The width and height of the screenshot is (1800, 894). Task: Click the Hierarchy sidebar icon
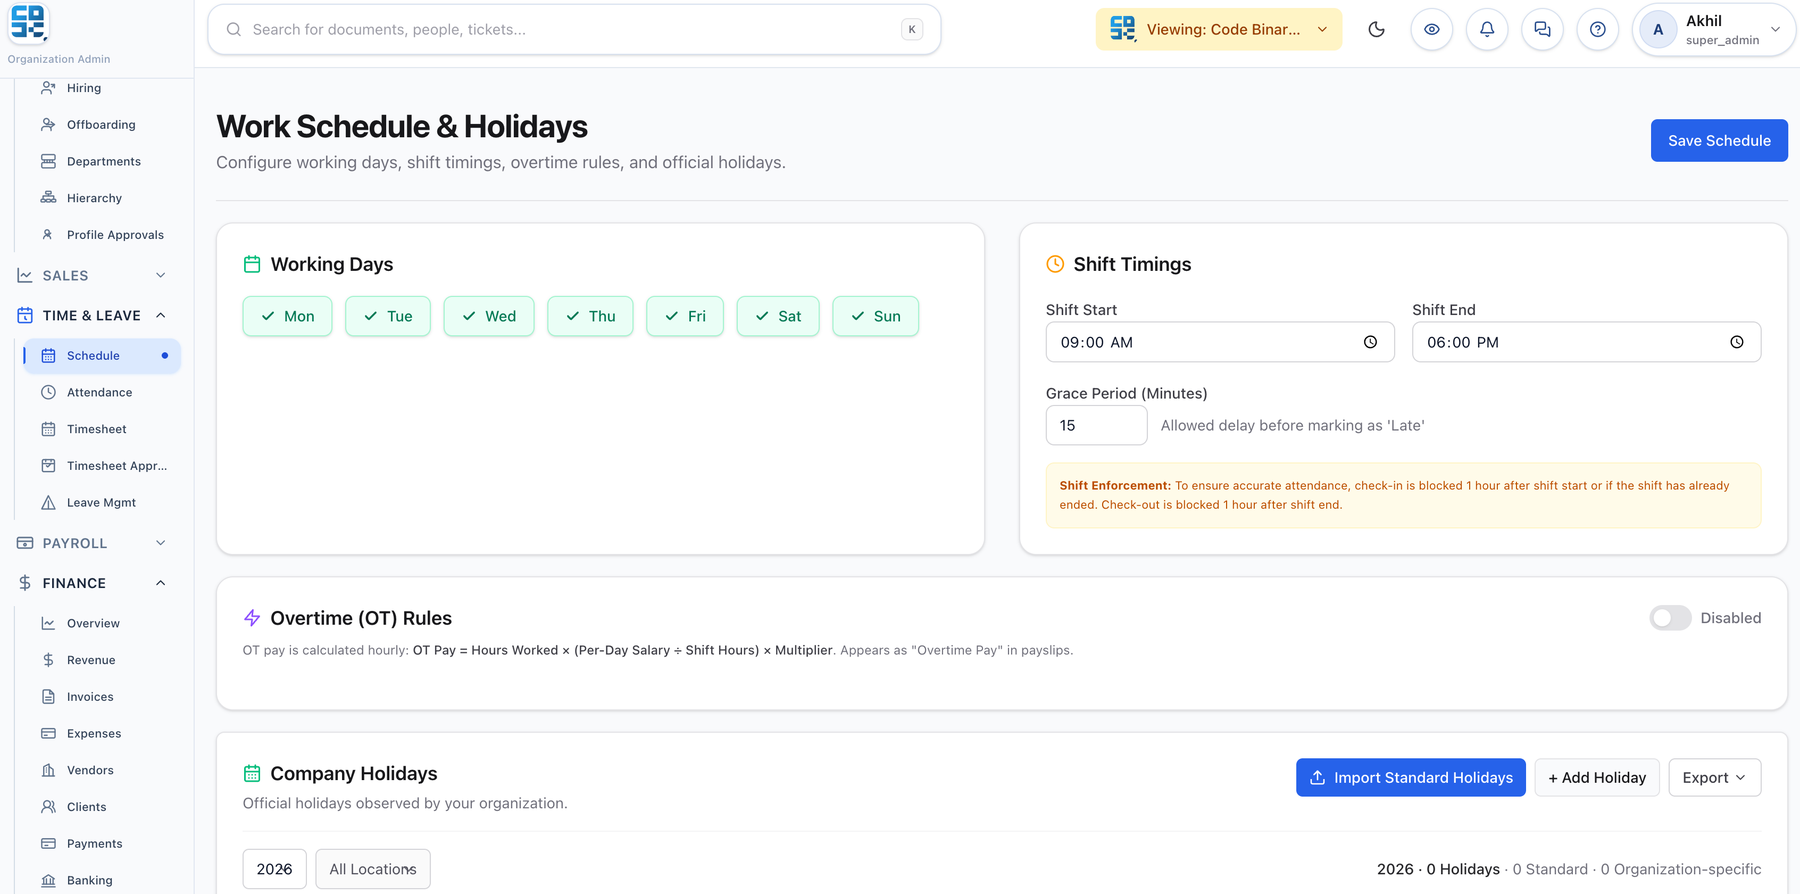(48, 198)
